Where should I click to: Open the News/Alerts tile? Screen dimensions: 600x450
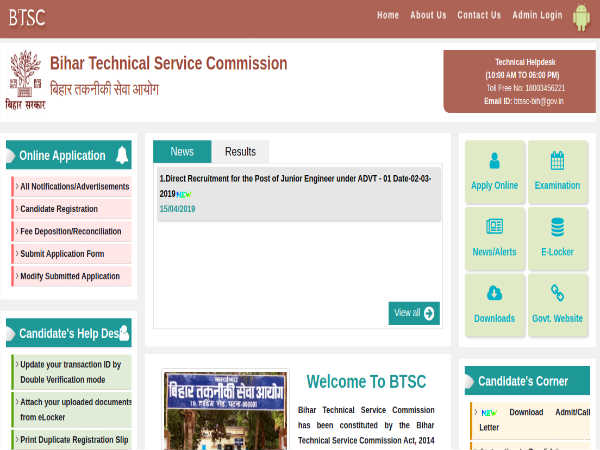click(494, 238)
